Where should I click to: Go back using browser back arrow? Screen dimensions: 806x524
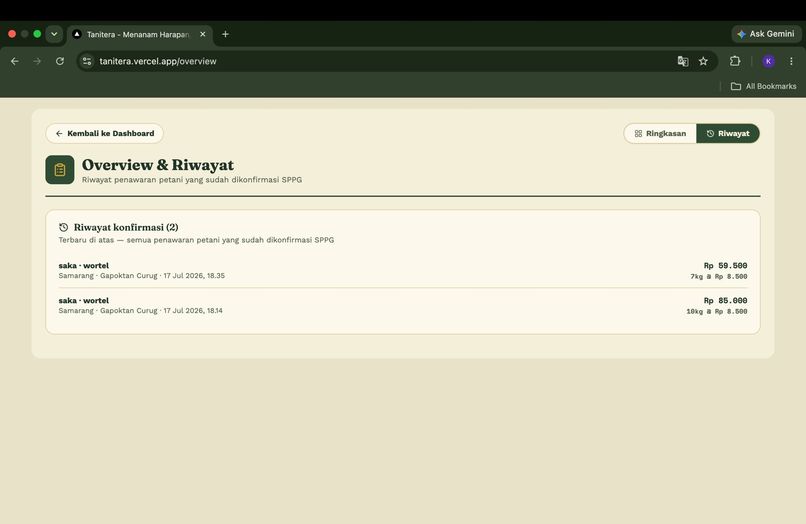tap(15, 61)
